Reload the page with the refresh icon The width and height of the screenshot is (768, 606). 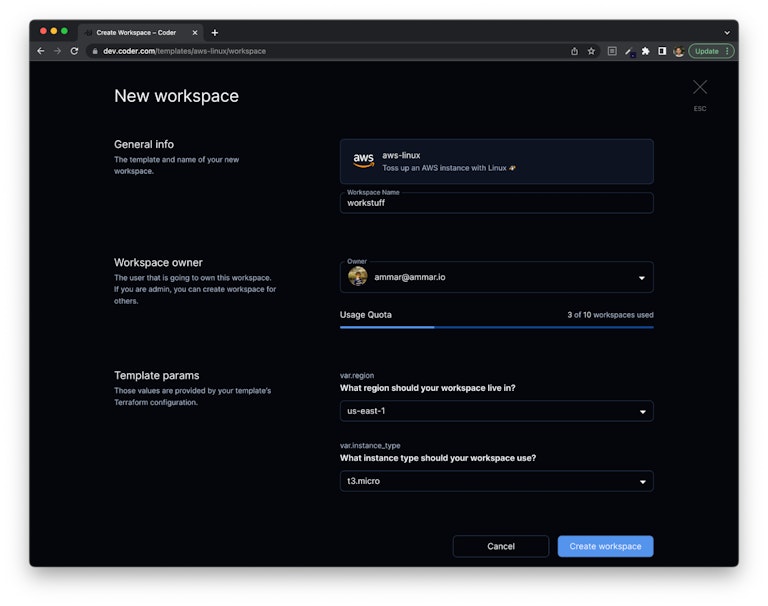click(x=74, y=51)
